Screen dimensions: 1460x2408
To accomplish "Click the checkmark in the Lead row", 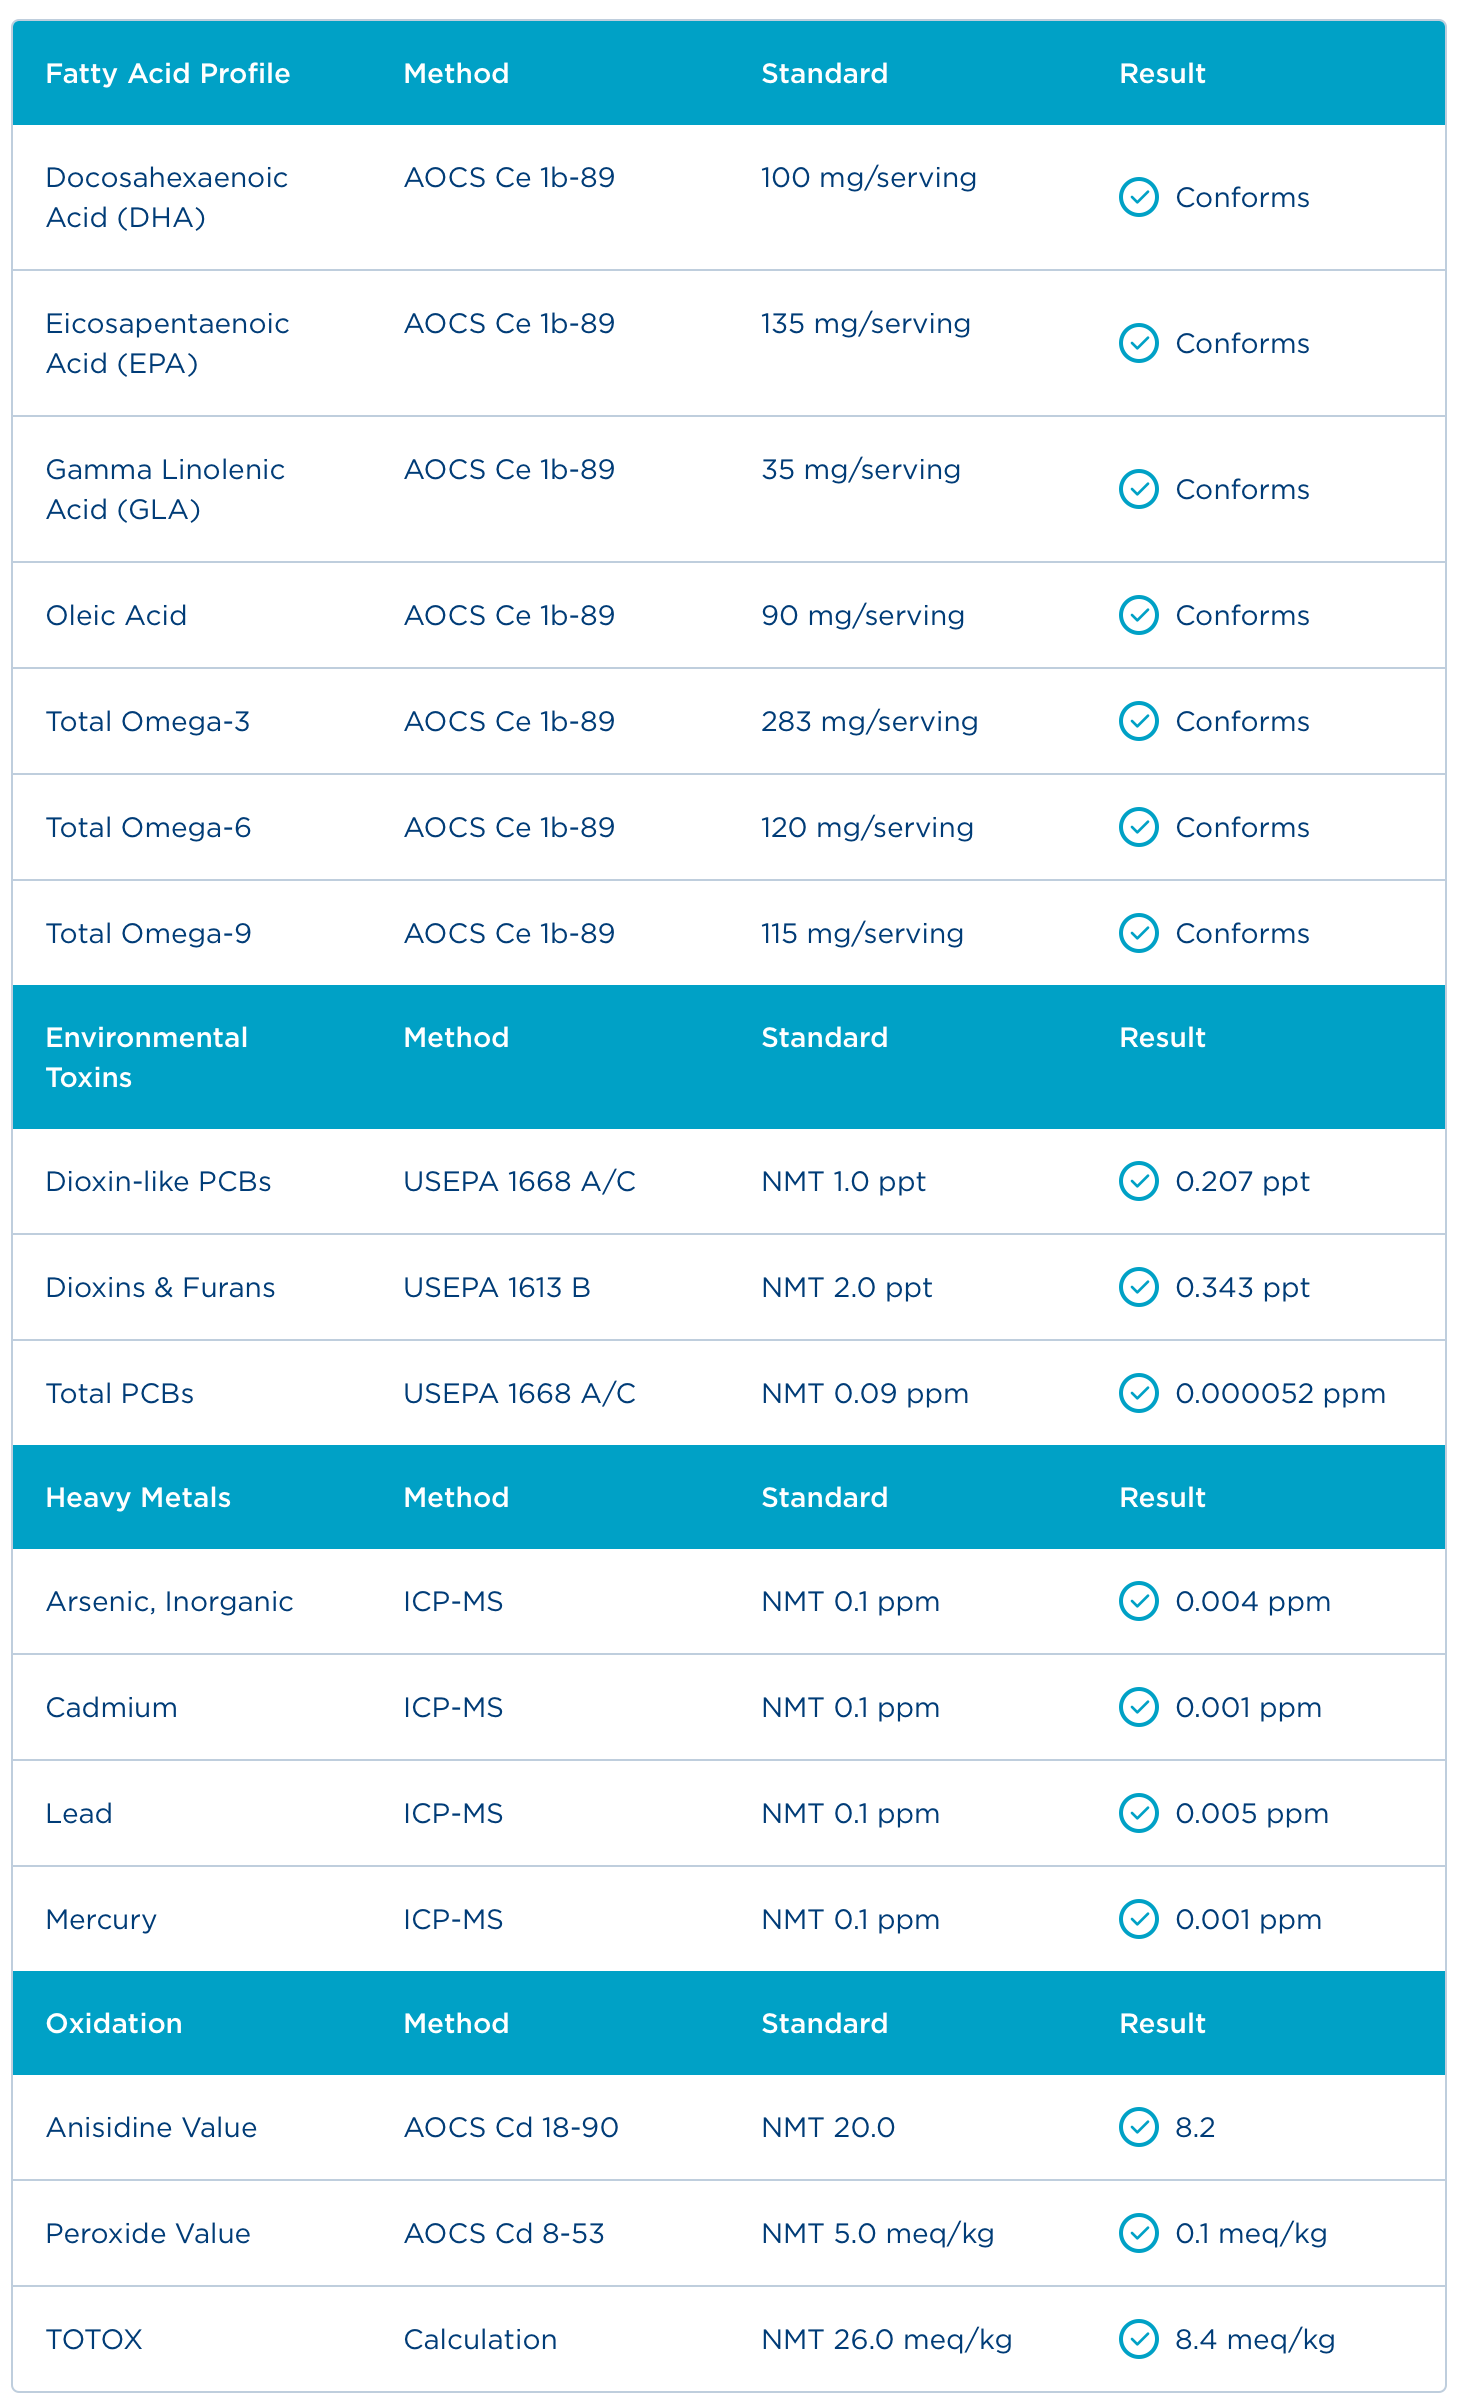I will point(1138,1813).
